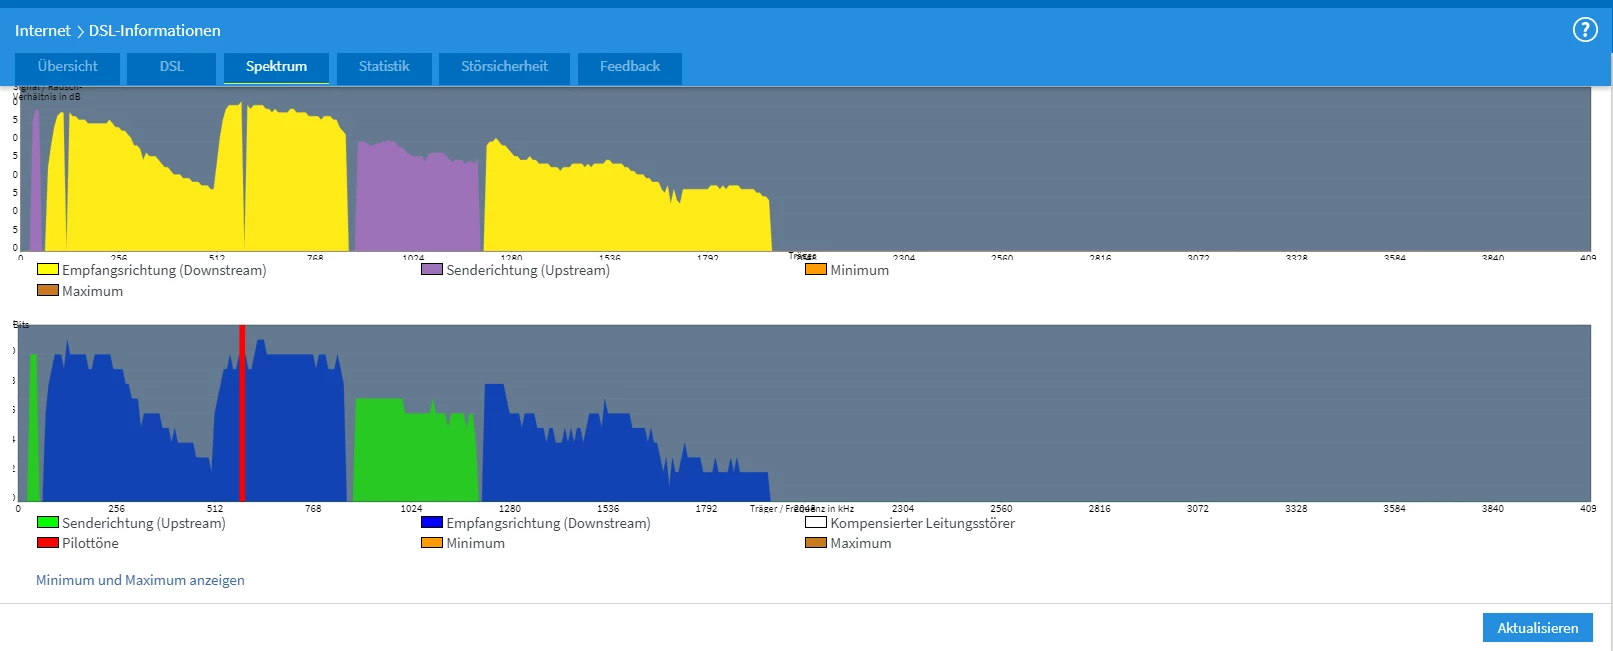Click the active Spektrum tab
The image size is (1613, 651).
tap(276, 67)
